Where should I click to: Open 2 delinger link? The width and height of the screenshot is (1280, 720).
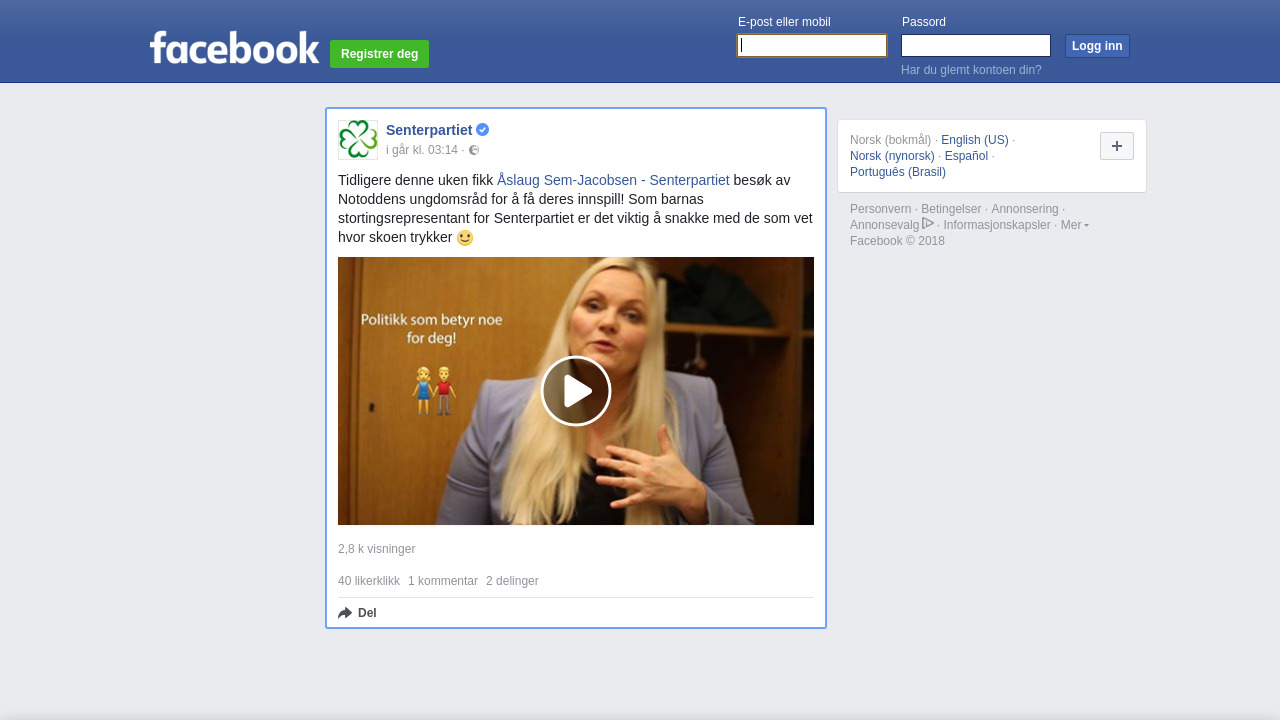click(512, 581)
